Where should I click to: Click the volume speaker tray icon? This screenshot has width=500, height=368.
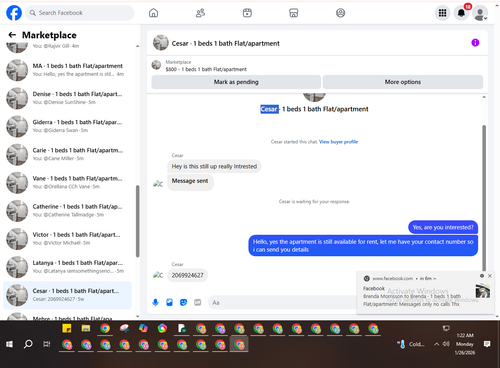click(x=446, y=344)
